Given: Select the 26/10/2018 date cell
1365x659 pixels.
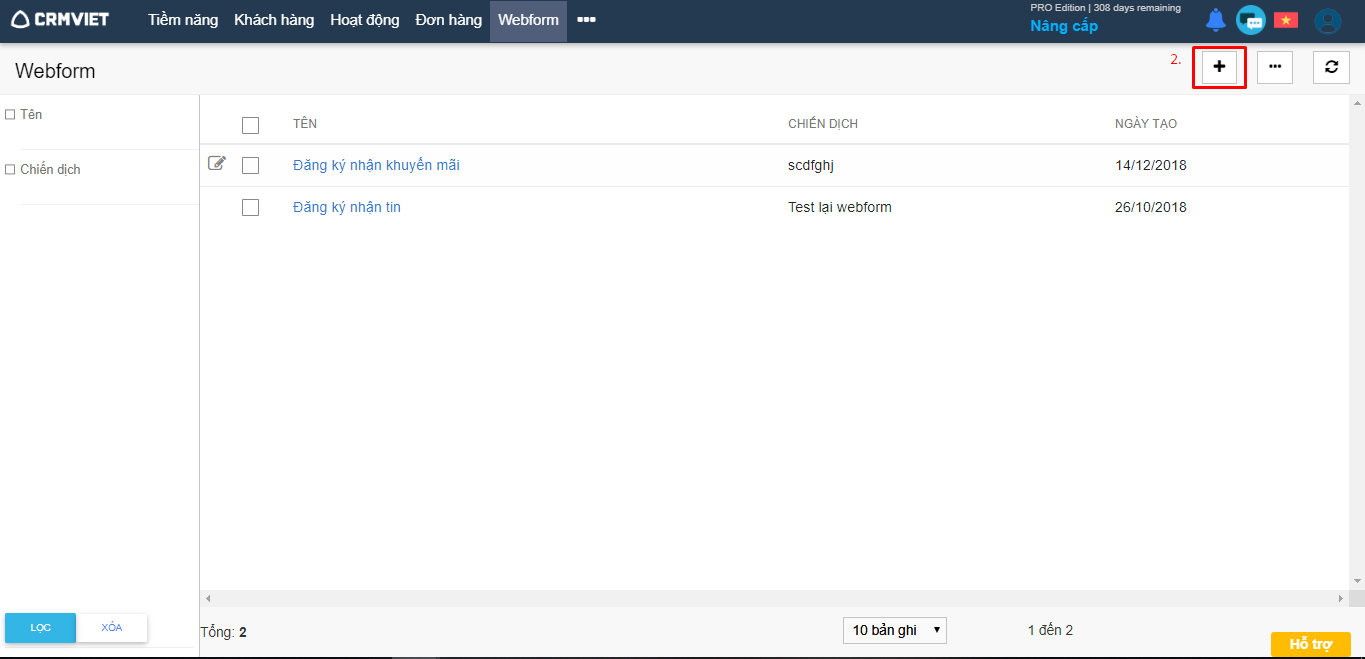Looking at the screenshot, I should point(1151,207).
